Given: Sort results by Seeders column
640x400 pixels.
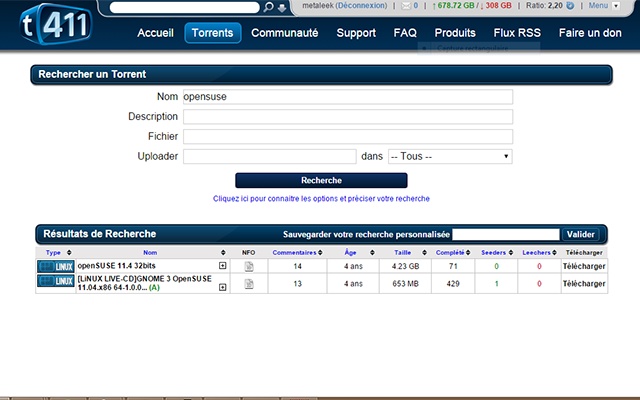Looking at the screenshot, I should tap(493, 253).
